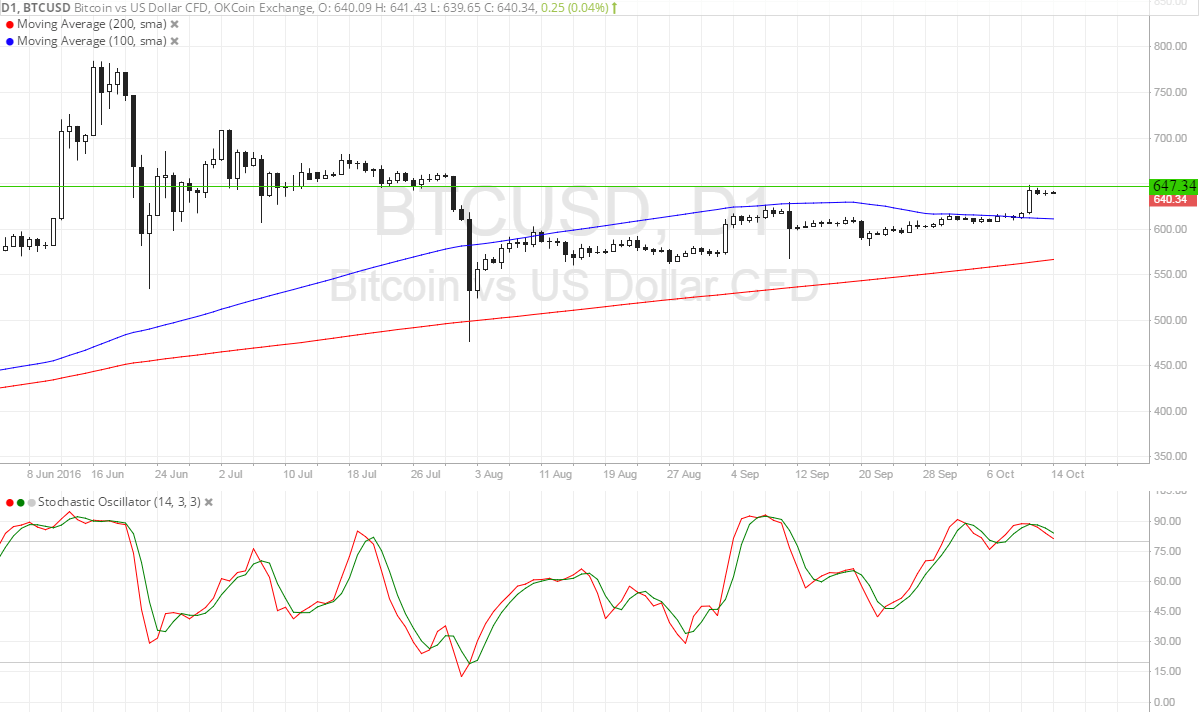Click the 800.00 price axis label

coord(1171,47)
